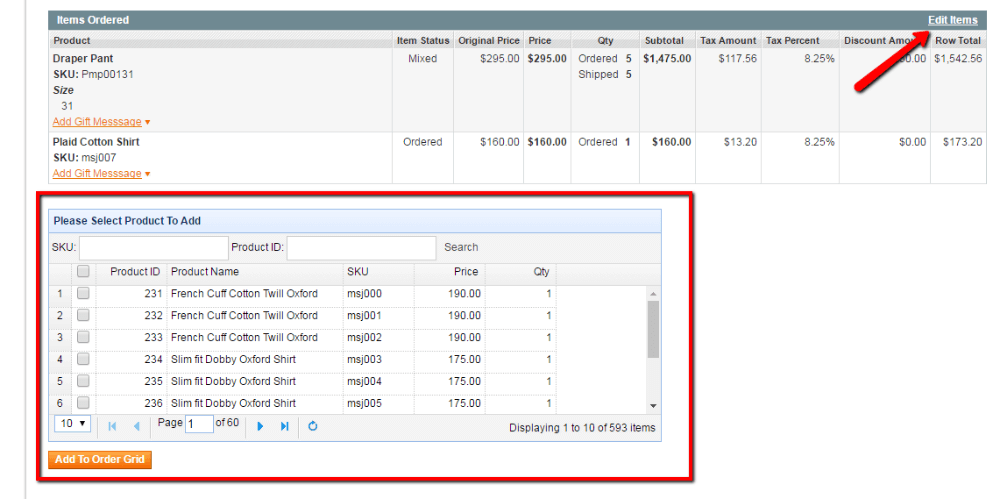This screenshot has width=1000, height=499.
Task: Sort grid by Product Name column
Action: [x=205, y=272]
